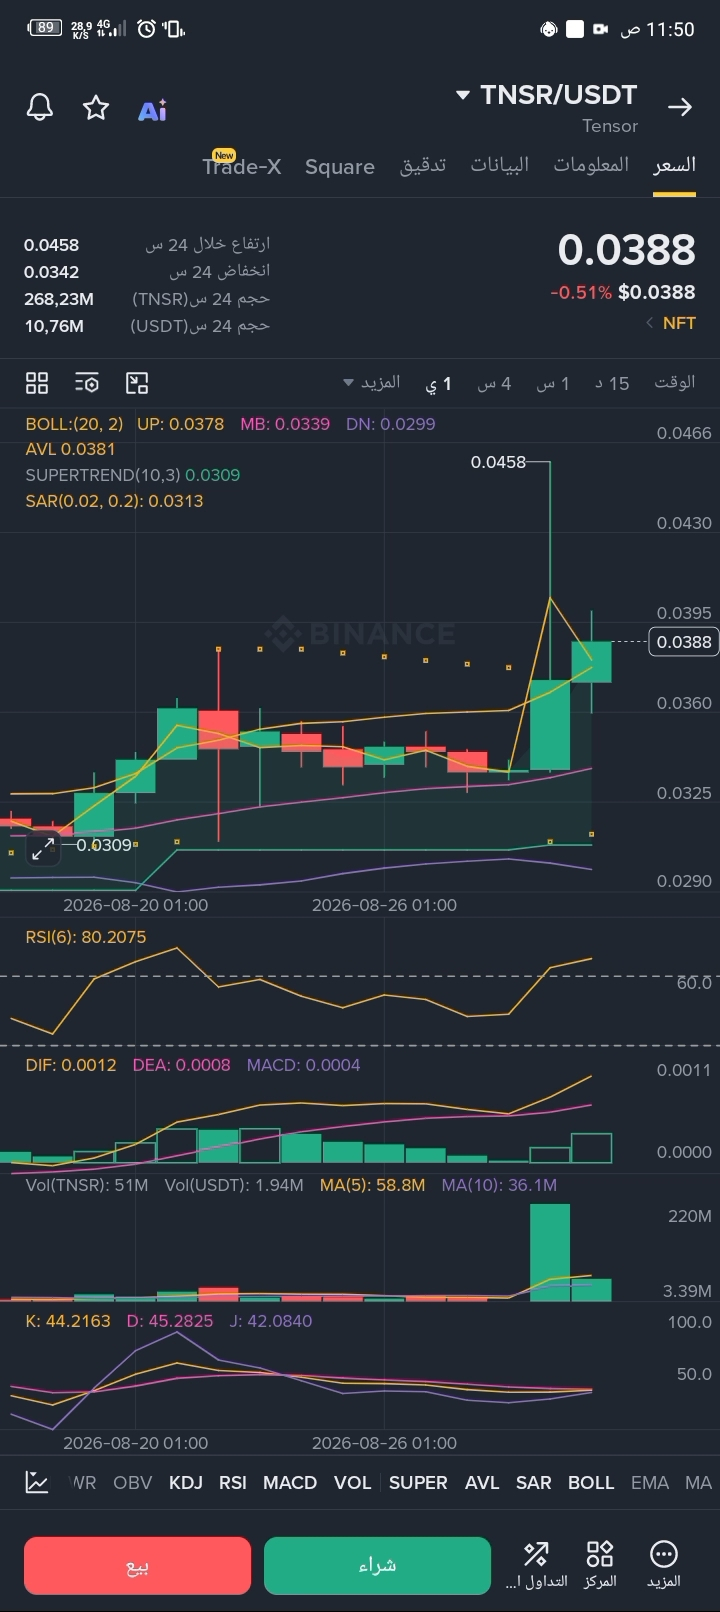
Task: Tap the back arrow at top right
Action: coord(680,107)
